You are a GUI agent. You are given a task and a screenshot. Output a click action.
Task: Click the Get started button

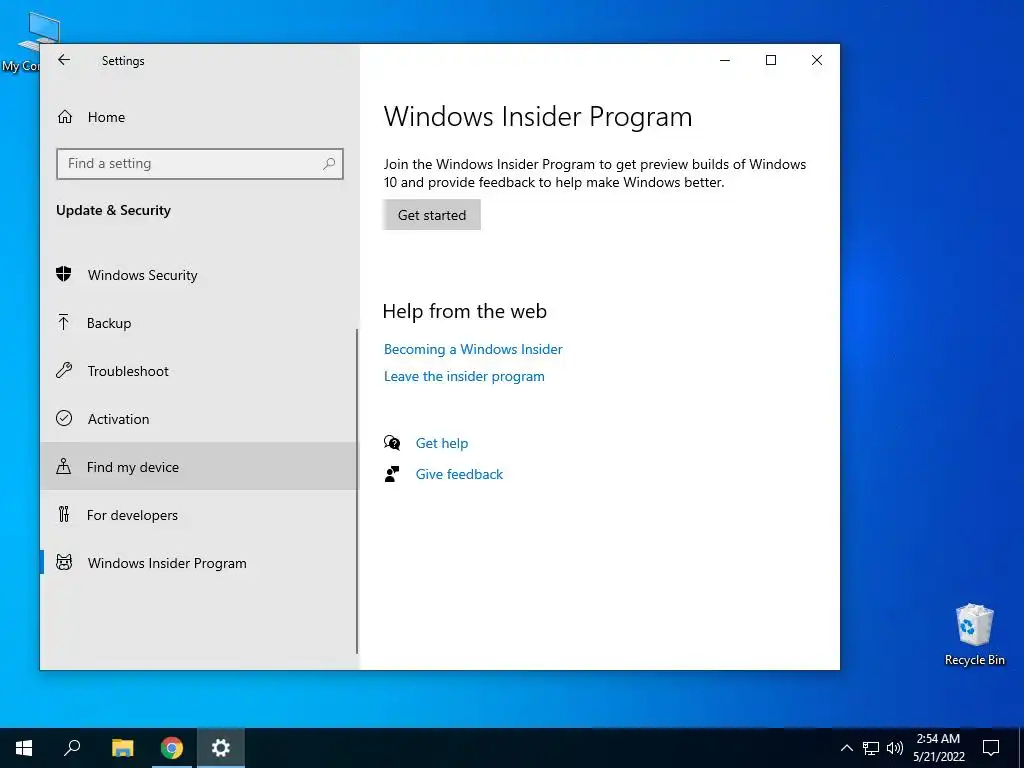(432, 215)
